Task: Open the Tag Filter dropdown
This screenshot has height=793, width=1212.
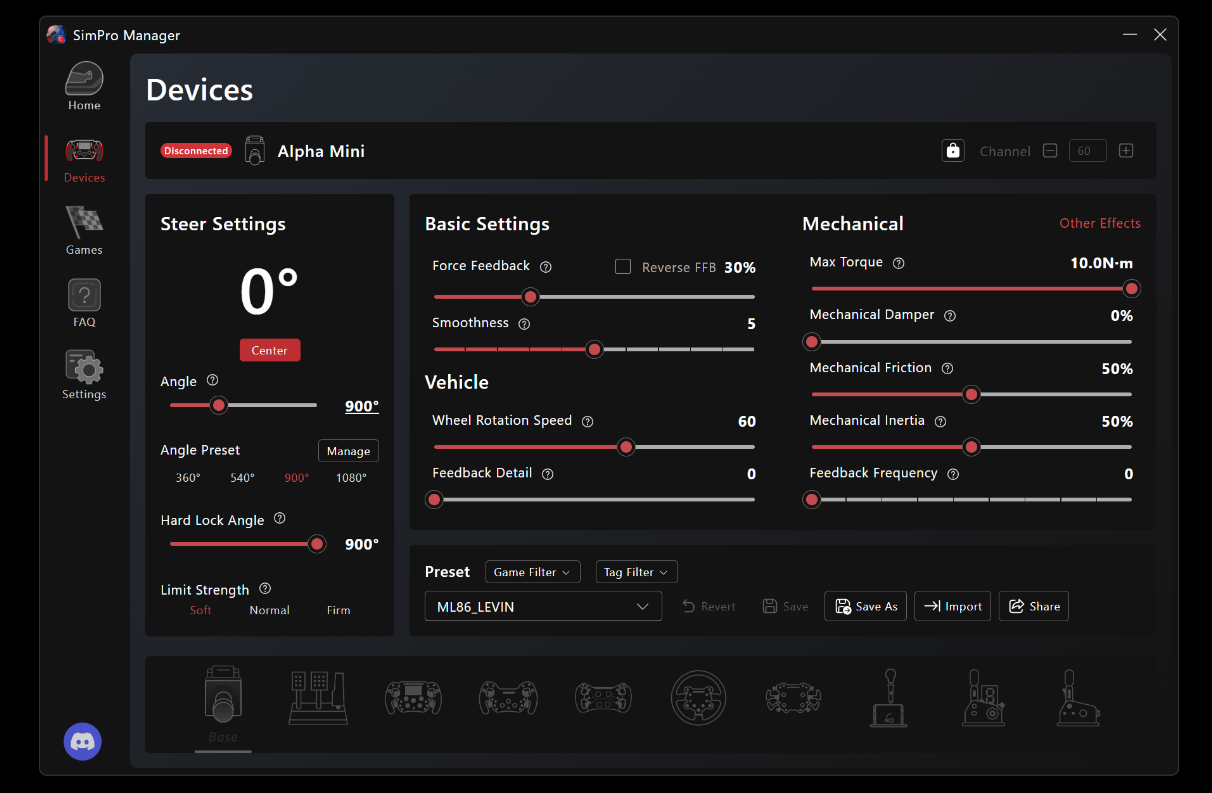Action: point(637,572)
